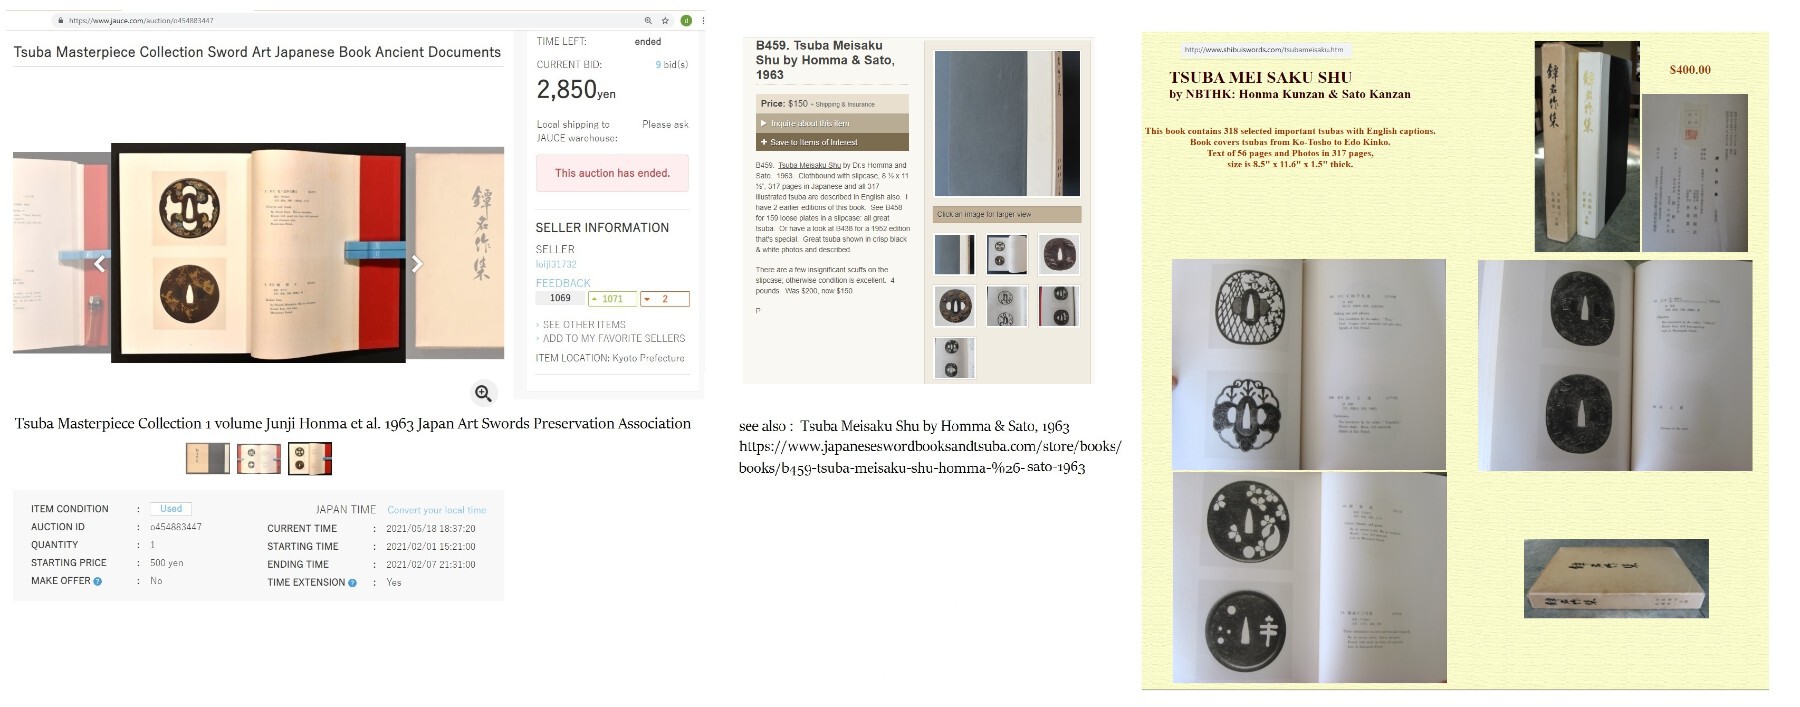Click the Time Extension help icon
The image size is (1800, 707).
pos(352,583)
